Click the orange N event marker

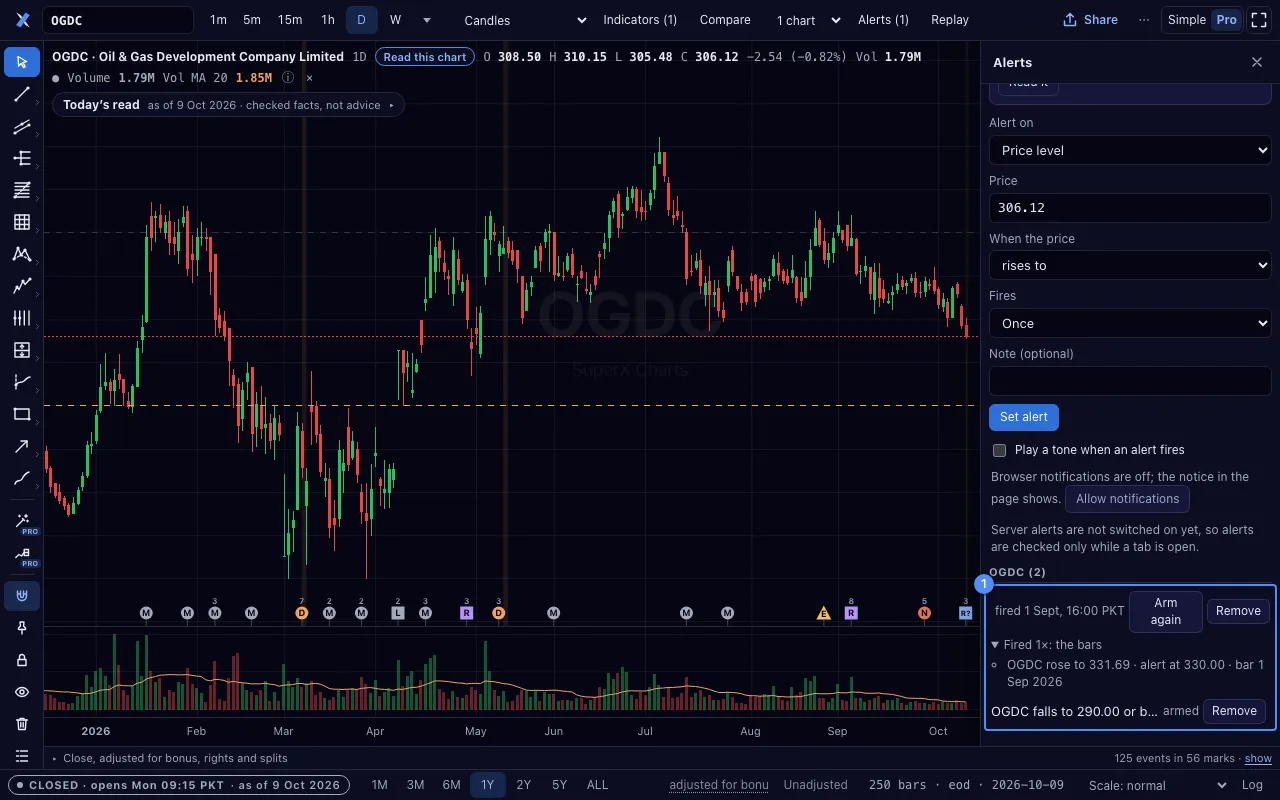[924, 613]
